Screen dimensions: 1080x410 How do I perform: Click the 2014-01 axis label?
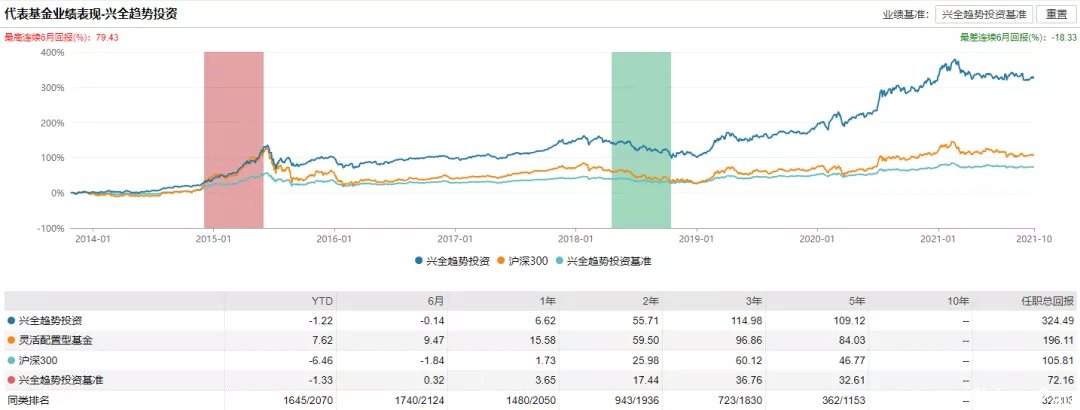[93, 238]
